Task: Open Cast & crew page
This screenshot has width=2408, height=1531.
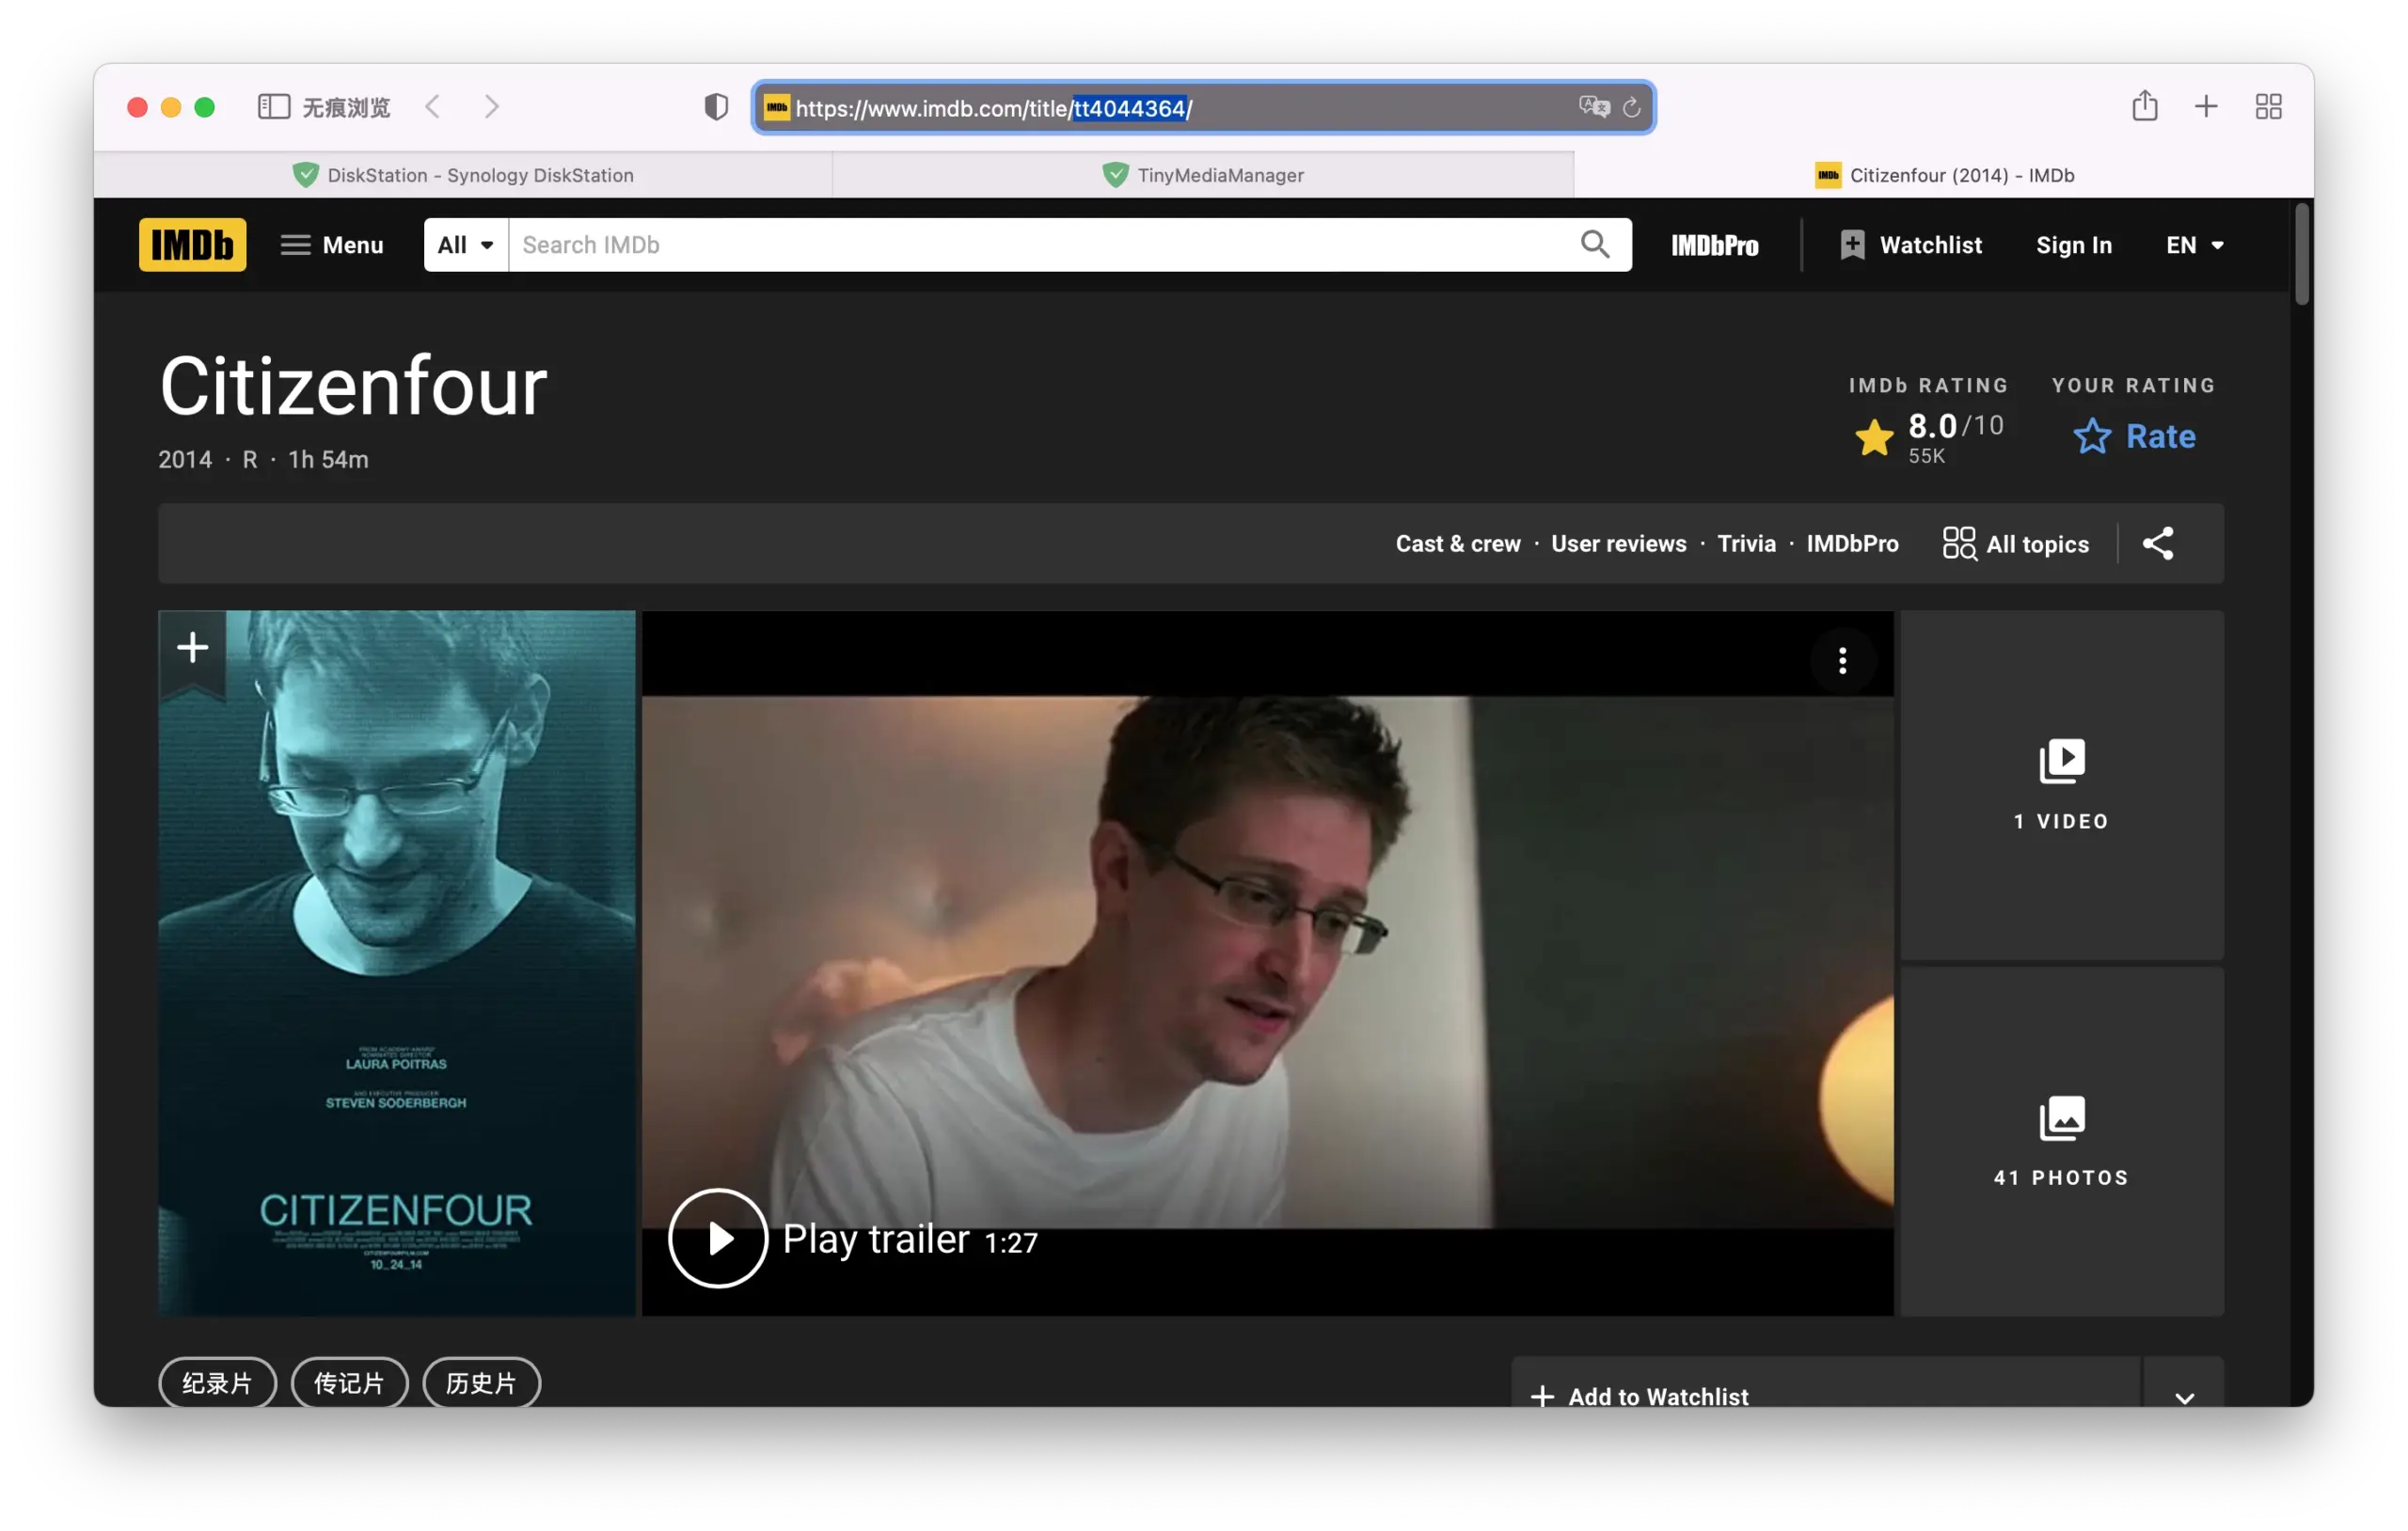Action: (1457, 544)
